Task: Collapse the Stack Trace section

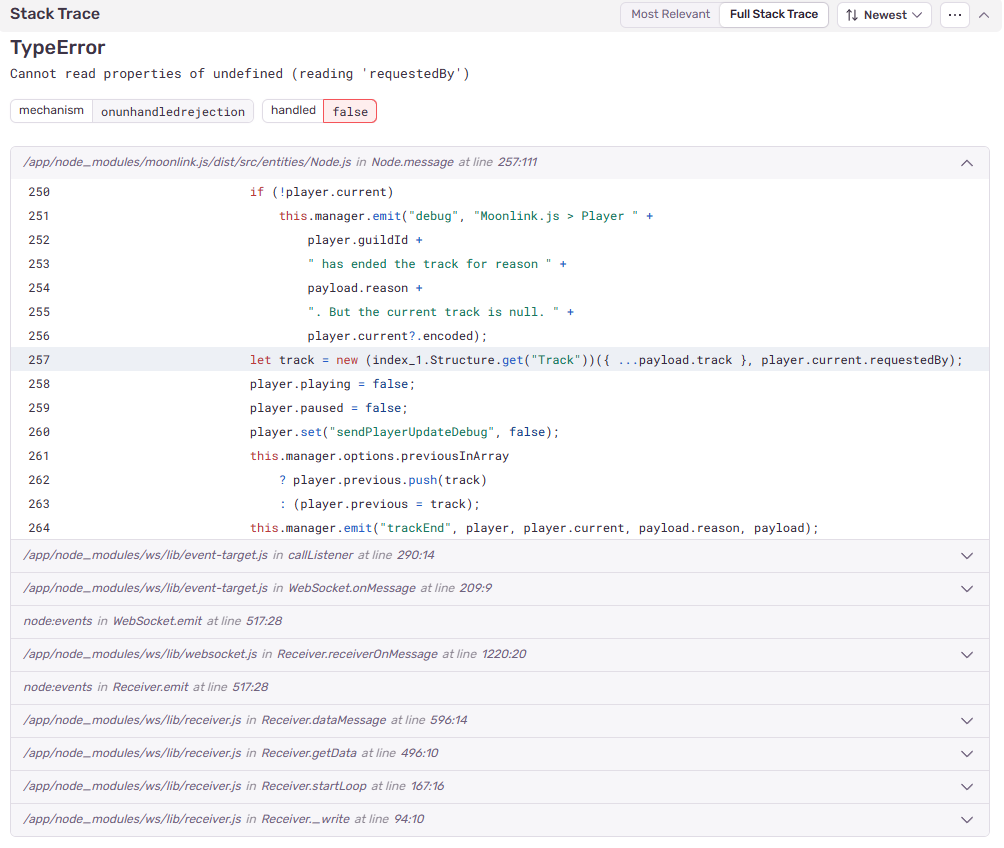Action: click(985, 15)
